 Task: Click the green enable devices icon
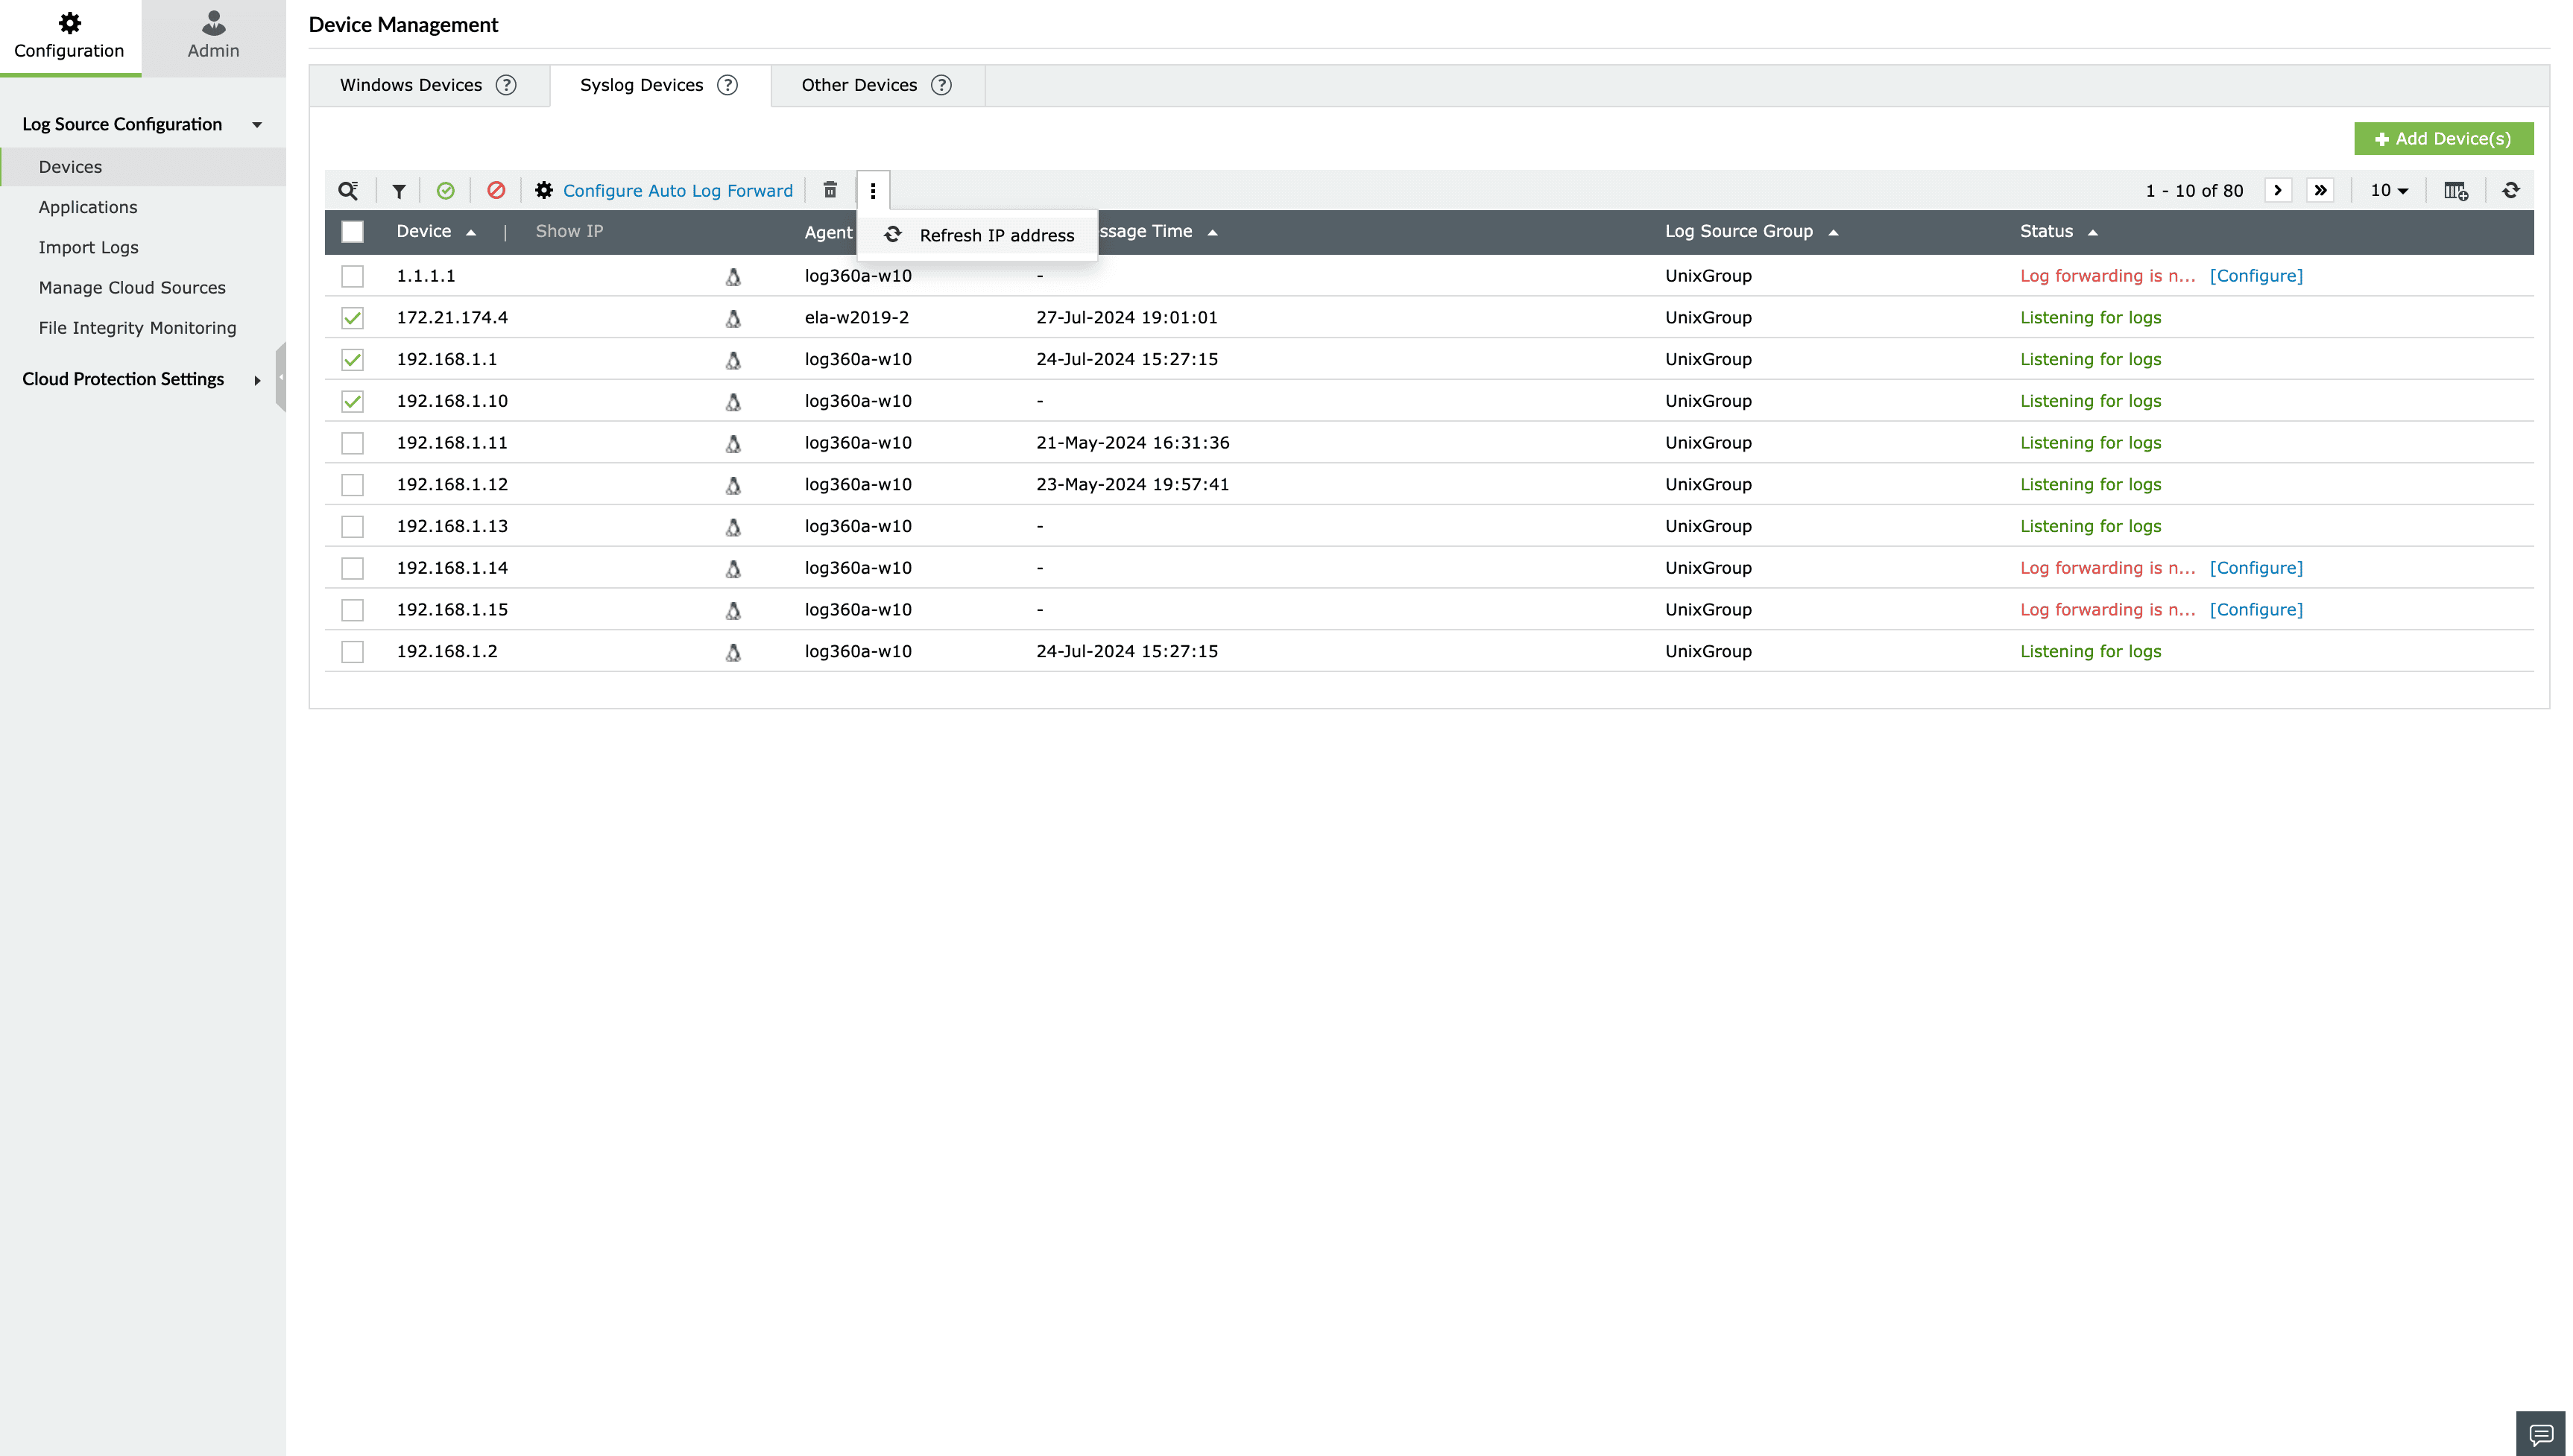[x=446, y=190]
